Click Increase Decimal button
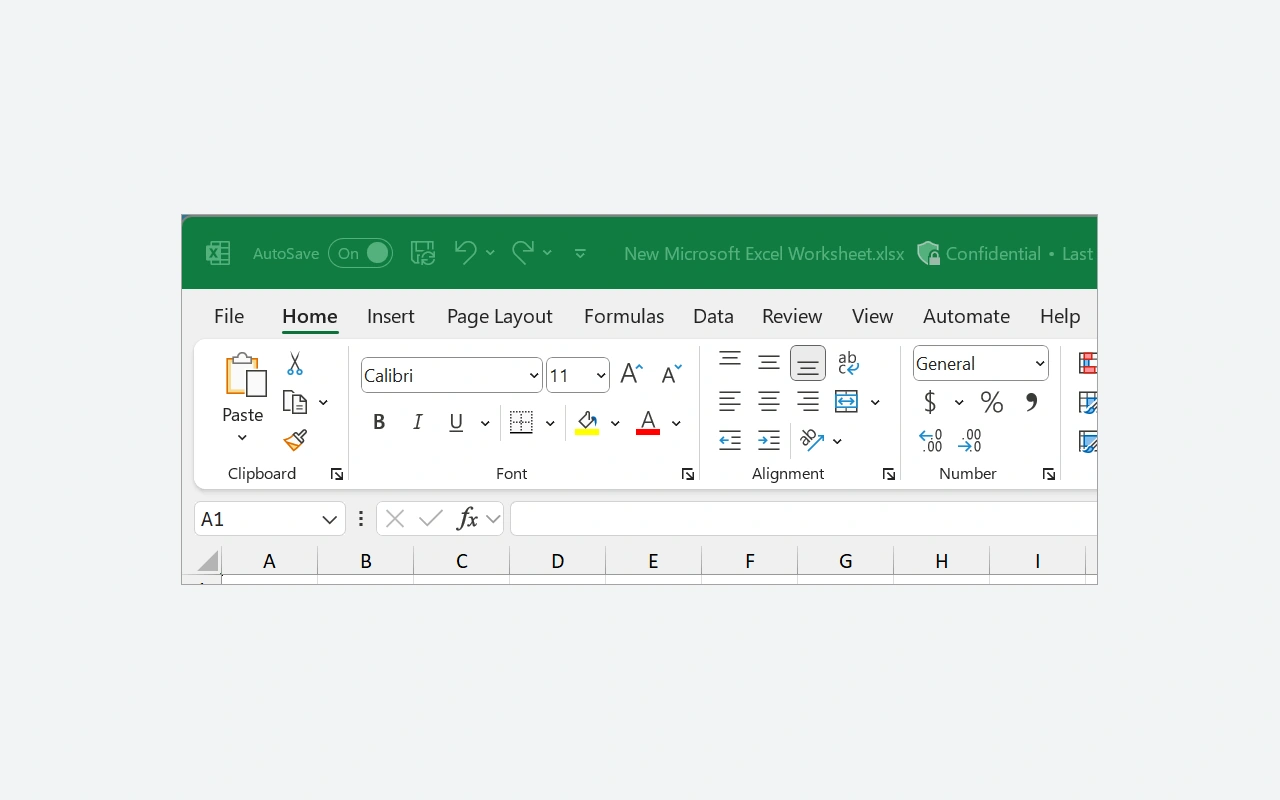Image resolution: width=1280 pixels, height=800 pixels. pyautogui.click(x=930, y=440)
